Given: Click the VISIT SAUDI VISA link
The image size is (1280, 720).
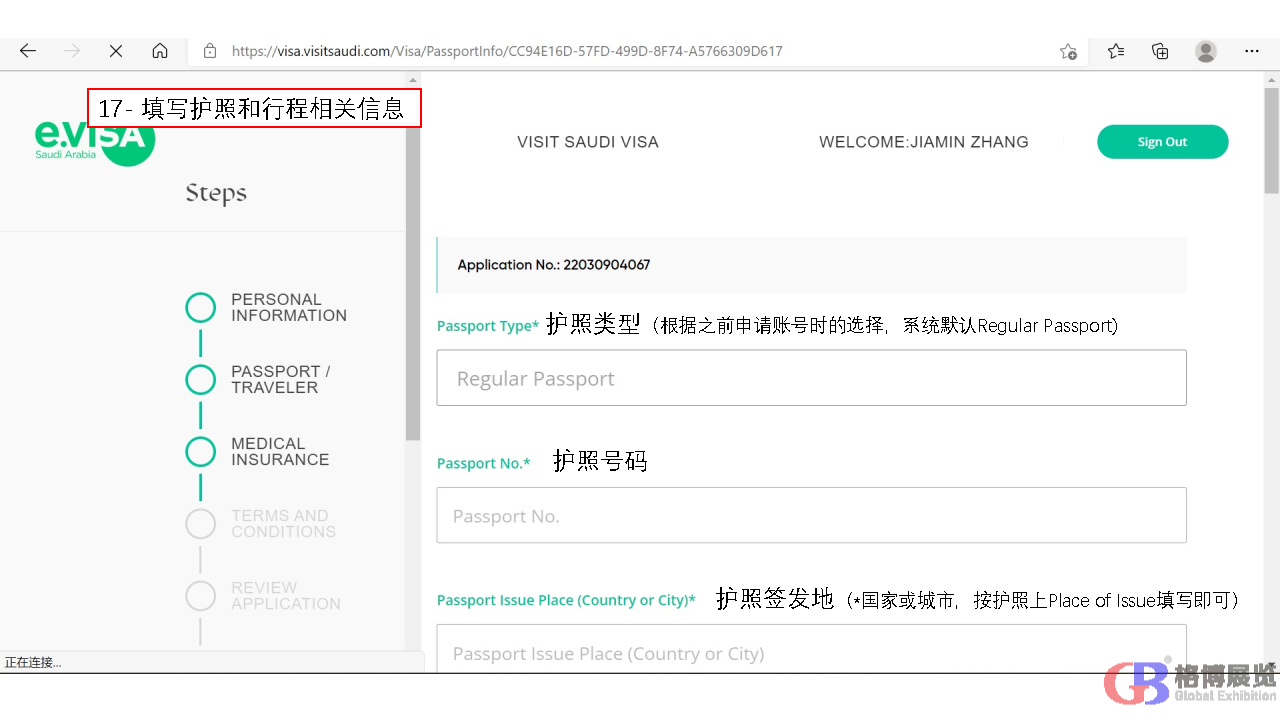Looking at the screenshot, I should click(588, 142).
